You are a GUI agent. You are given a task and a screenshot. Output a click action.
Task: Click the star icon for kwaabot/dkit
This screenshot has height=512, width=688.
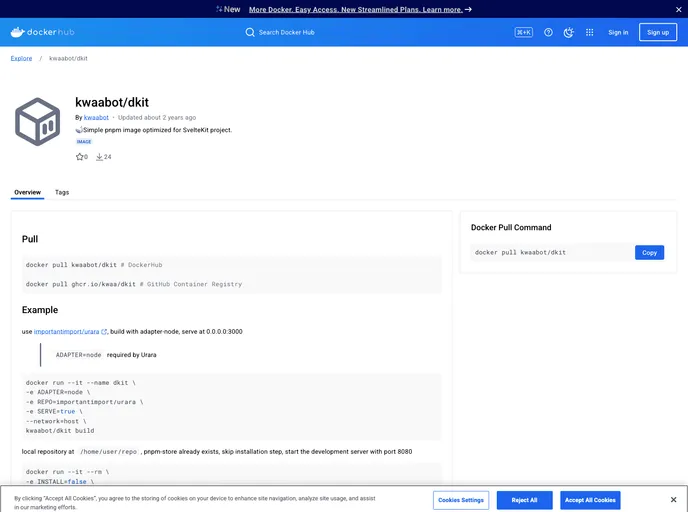(79, 157)
